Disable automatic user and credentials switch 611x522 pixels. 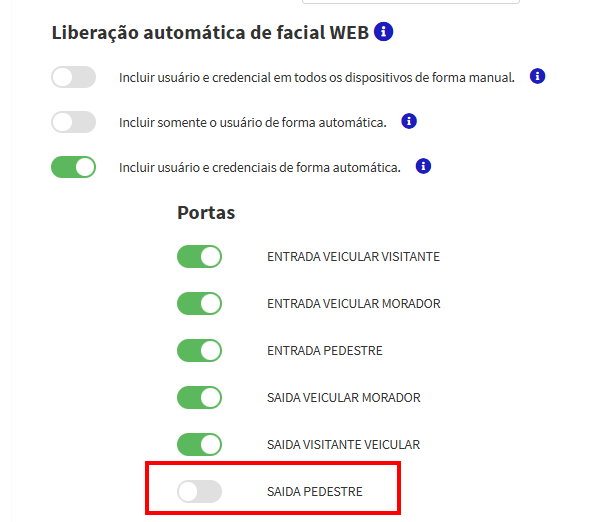click(x=73, y=167)
